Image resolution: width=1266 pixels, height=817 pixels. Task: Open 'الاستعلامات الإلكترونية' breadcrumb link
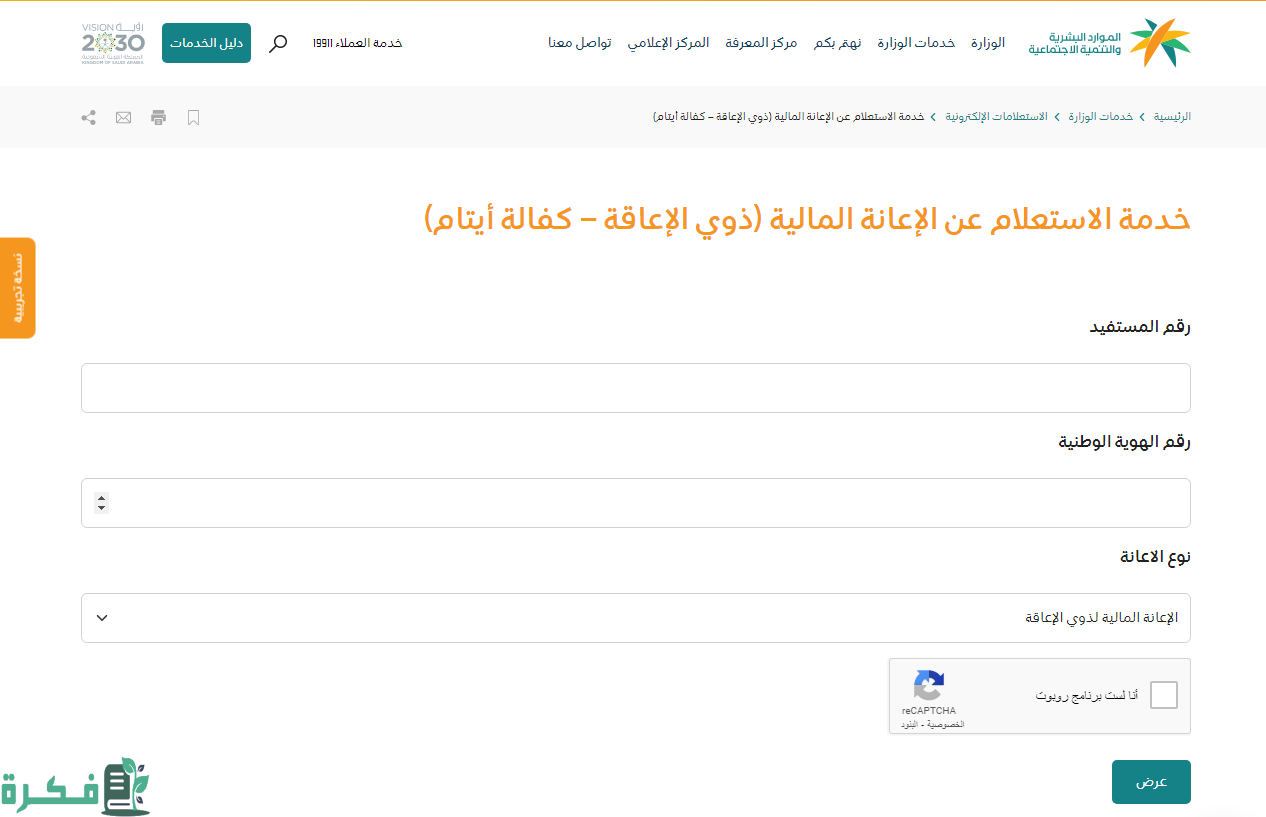[997, 117]
